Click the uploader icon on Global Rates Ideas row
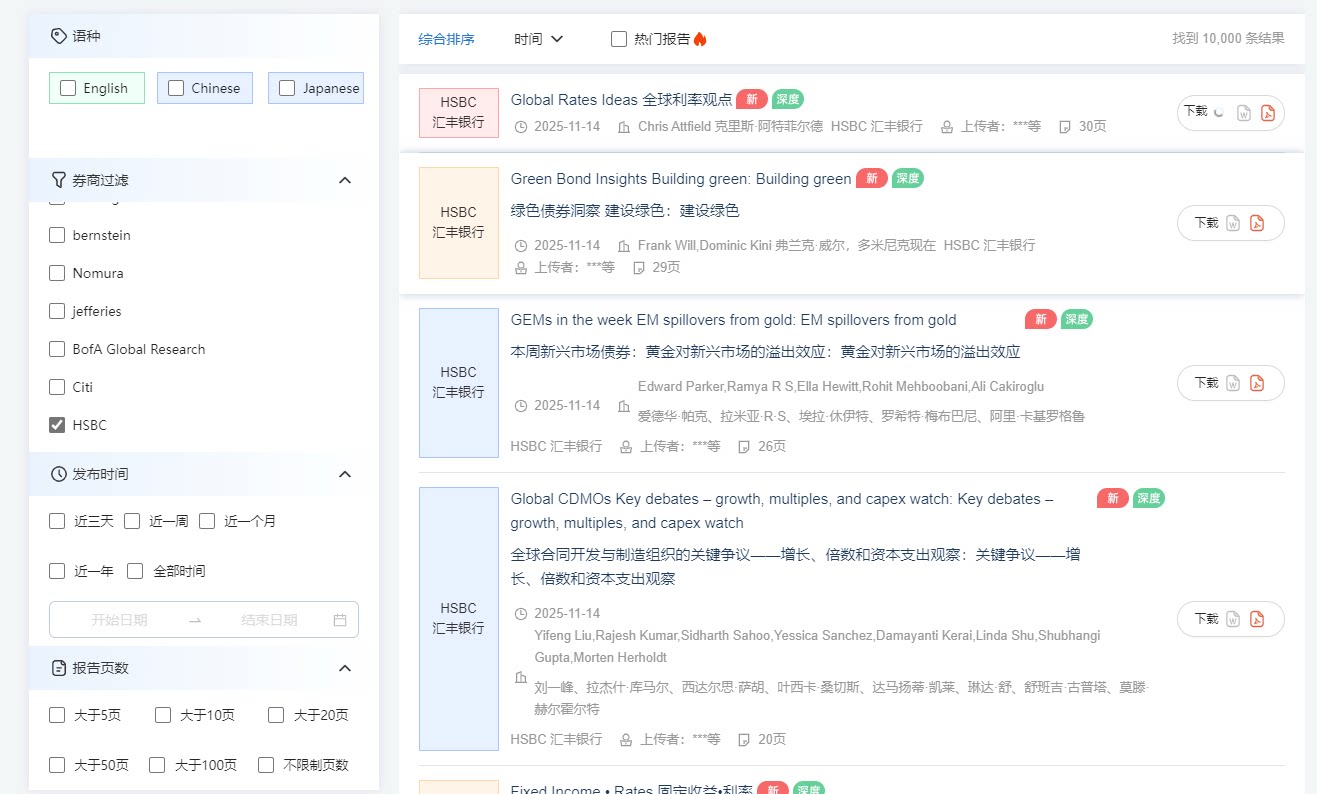This screenshot has height=794, width=1317. [947, 127]
